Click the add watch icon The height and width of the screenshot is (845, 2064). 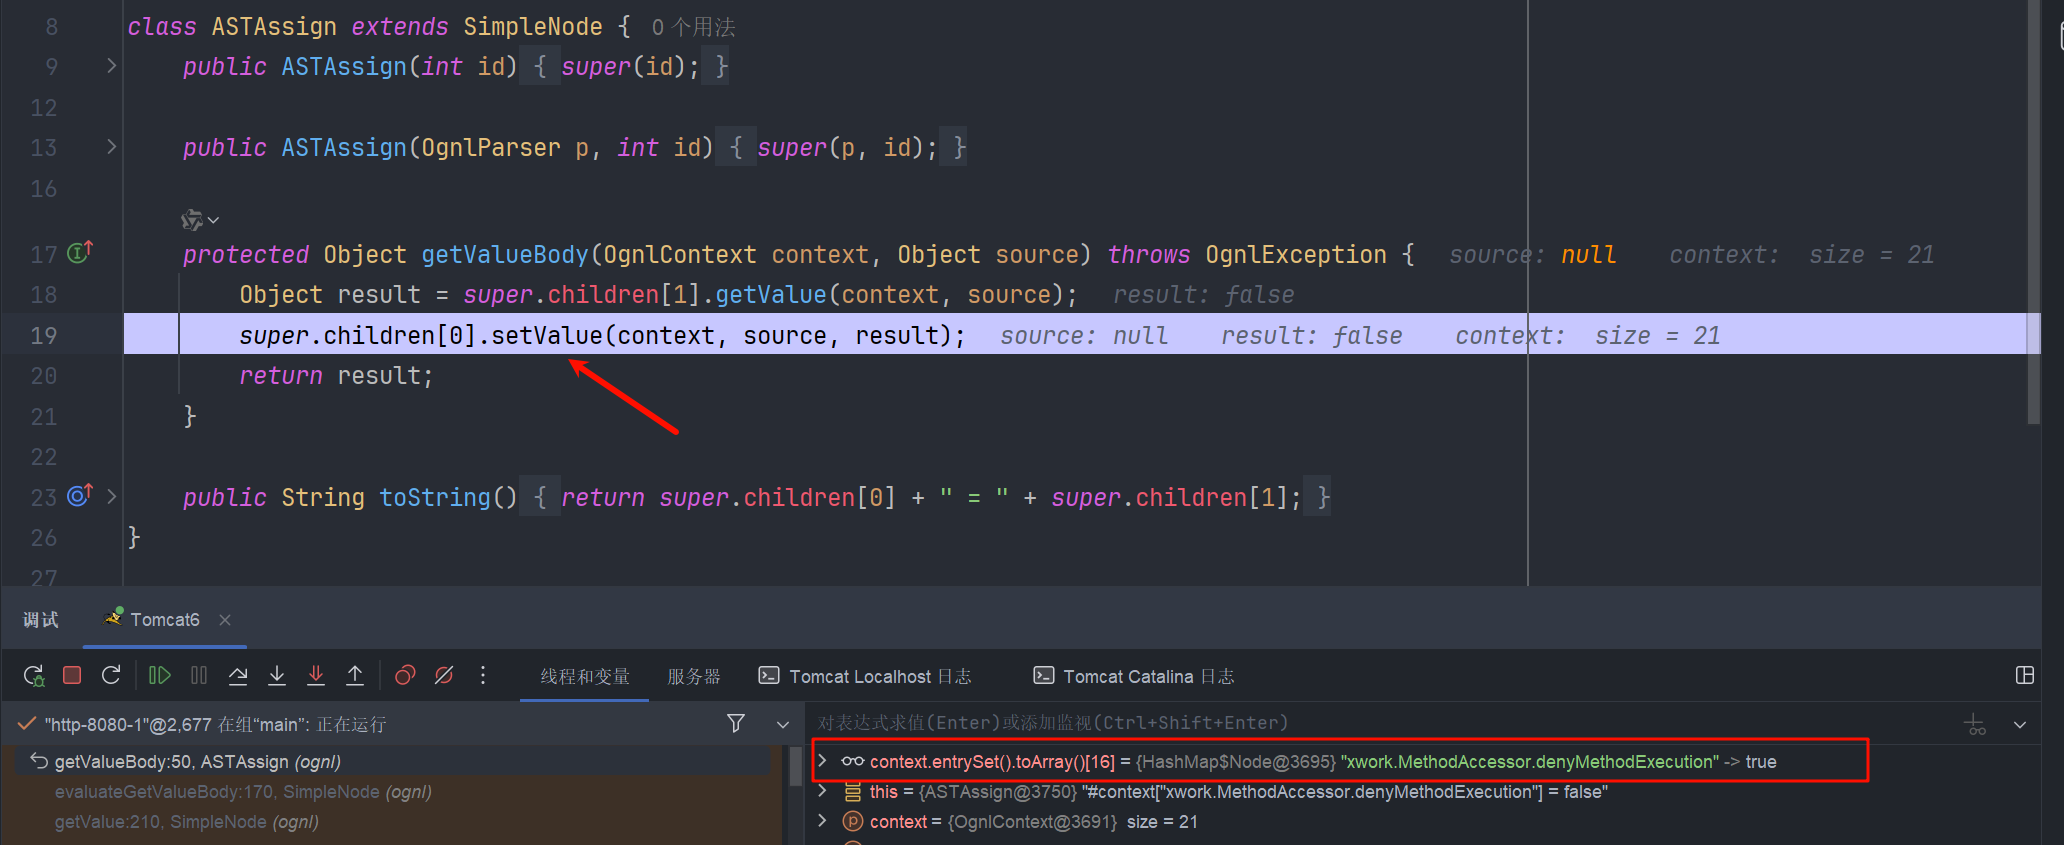click(1975, 724)
